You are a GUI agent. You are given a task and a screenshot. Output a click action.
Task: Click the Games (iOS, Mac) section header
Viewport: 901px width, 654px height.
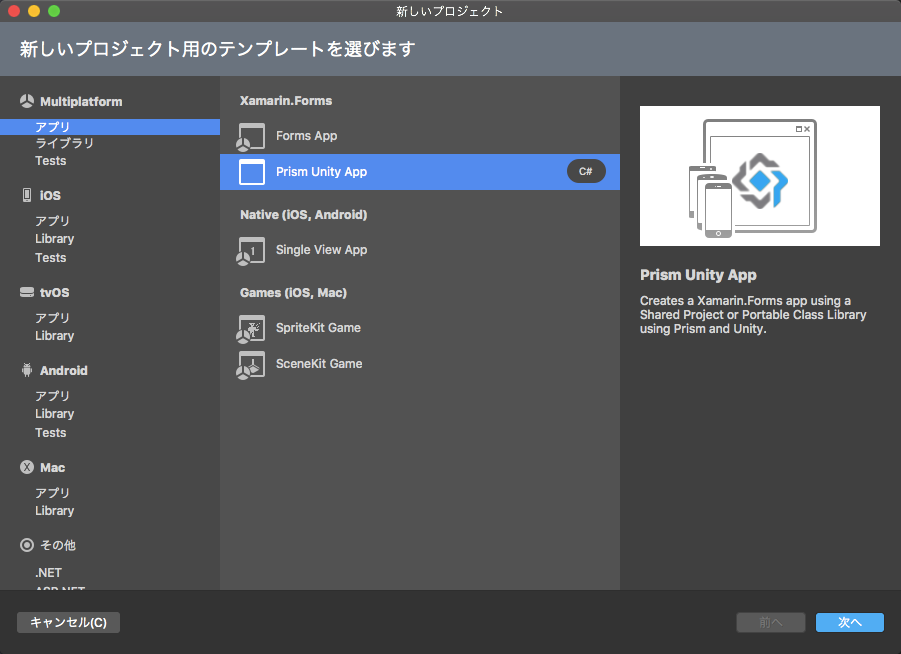294,293
